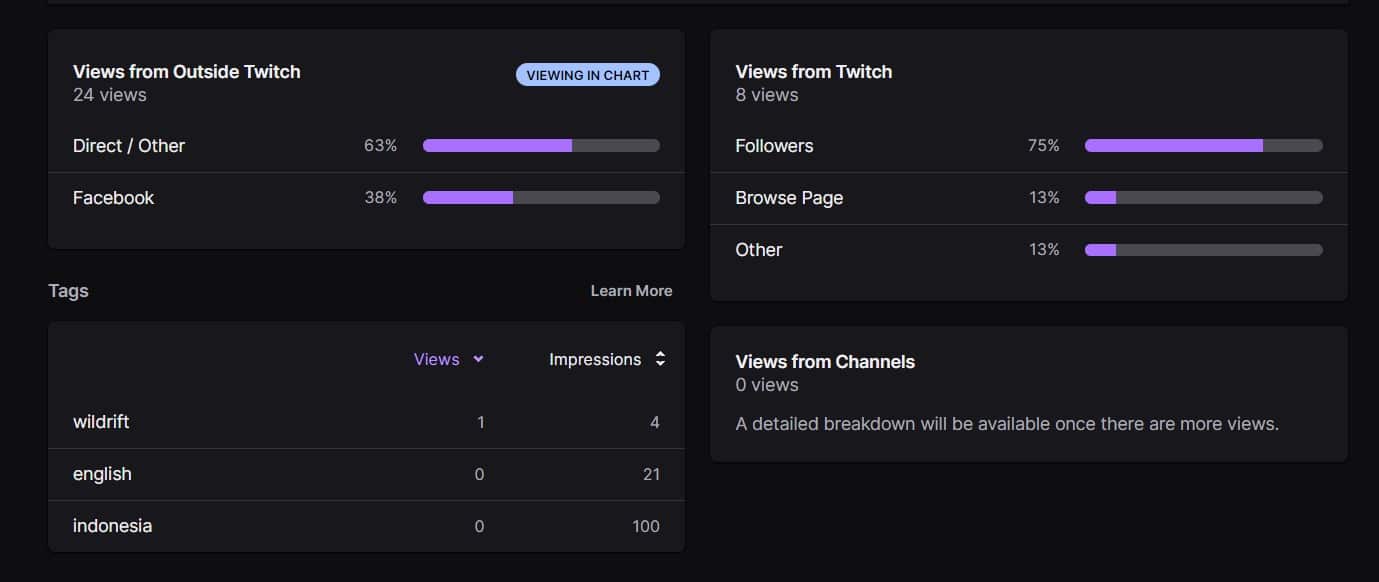Click the Views from Channels heading
The width and height of the screenshot is (1379, 582).
pos(824,361)
